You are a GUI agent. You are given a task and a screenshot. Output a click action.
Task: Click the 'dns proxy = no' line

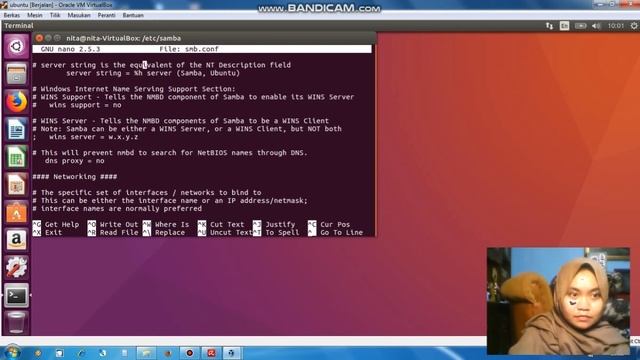(x=74, y=161)
